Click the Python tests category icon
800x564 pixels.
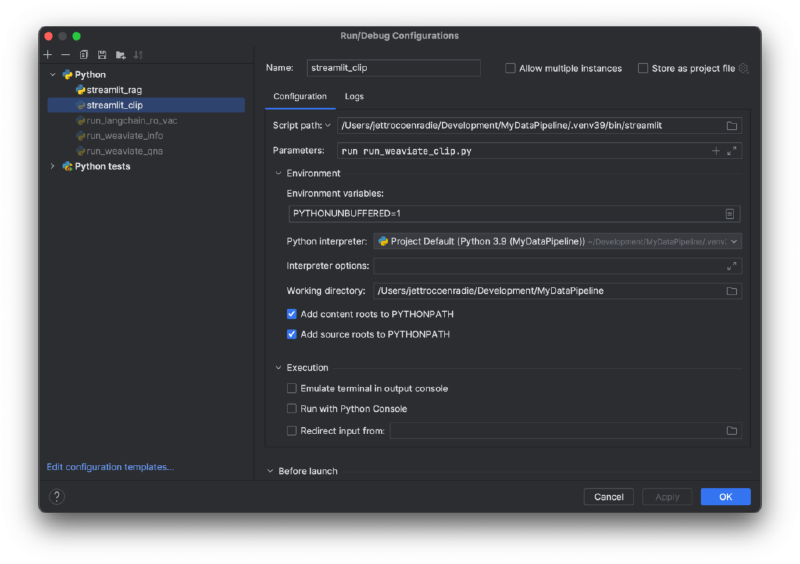click(67, 166)
